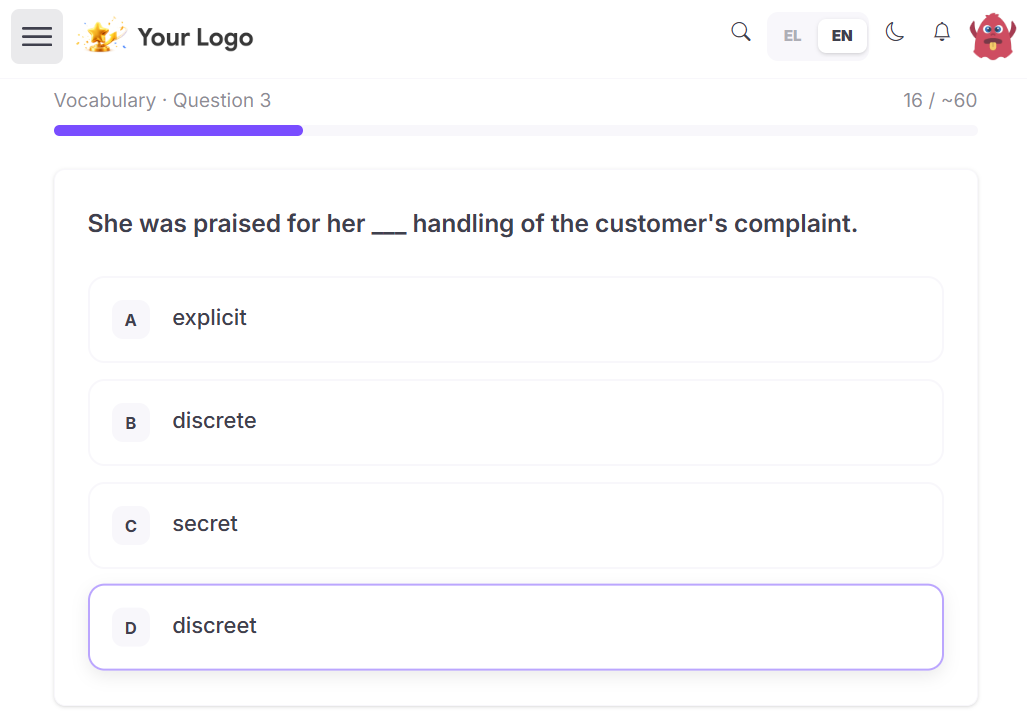This screenshot has width=1027, height=728.
Task: Toggle dark mode moon icon
Action: coord(895,32)
